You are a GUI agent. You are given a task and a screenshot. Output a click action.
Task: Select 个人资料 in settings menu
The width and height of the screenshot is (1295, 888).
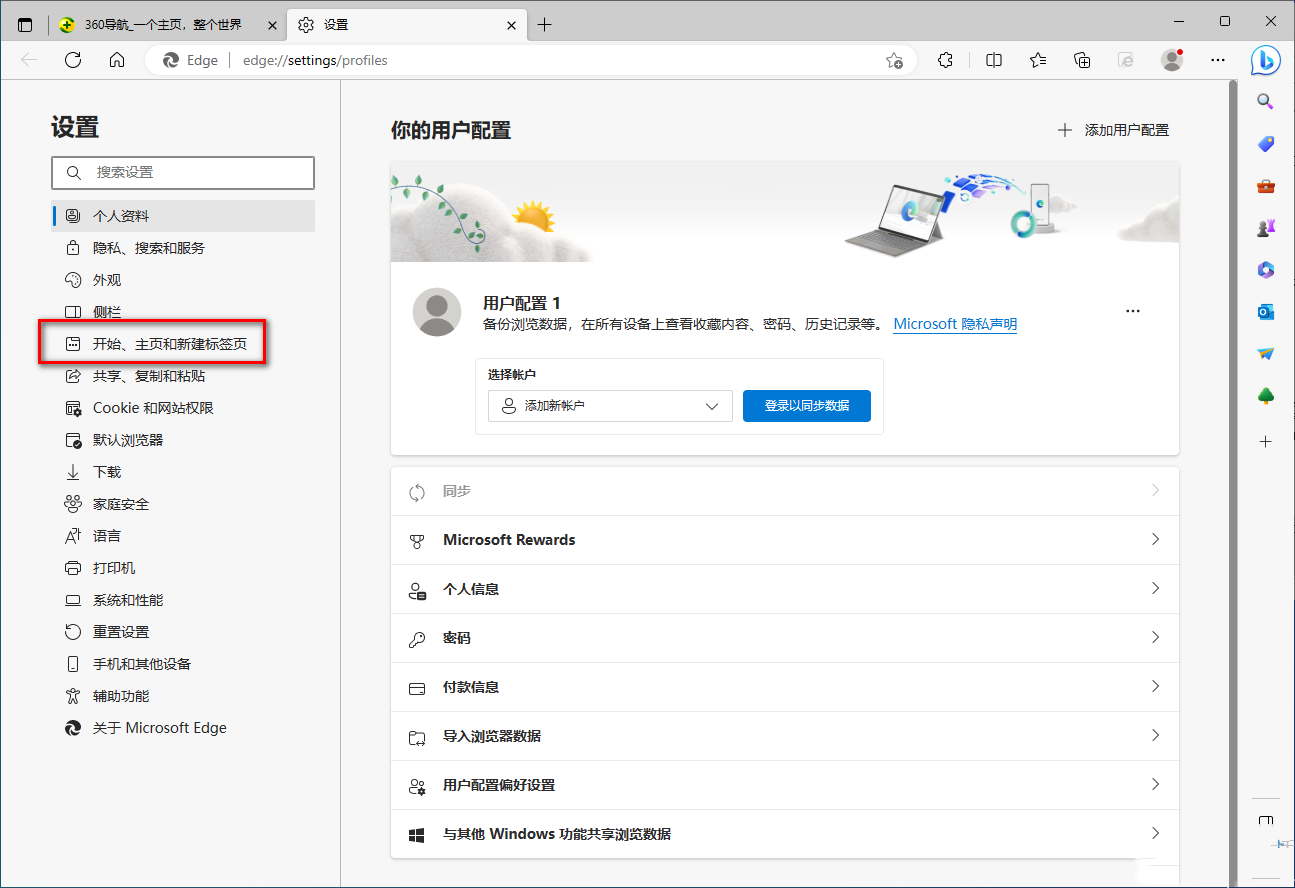pyautogui.click(x=183, y=216)
